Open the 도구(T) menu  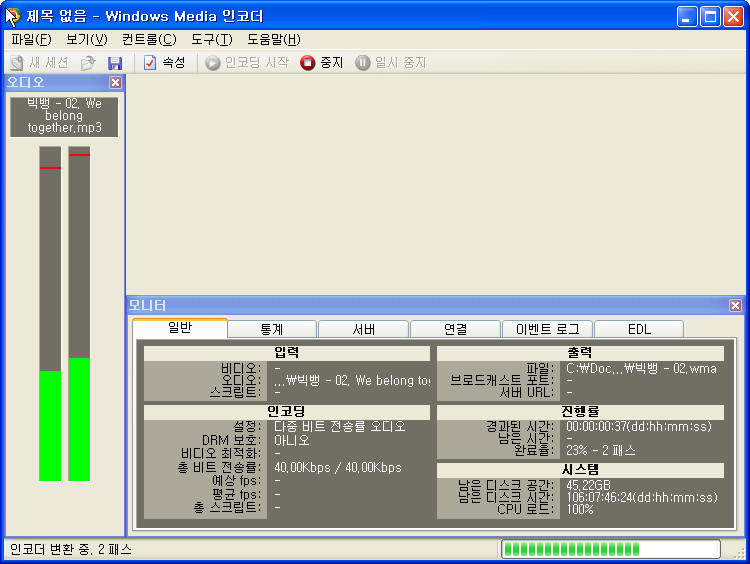pyautogui.click(x=211, y=39)
